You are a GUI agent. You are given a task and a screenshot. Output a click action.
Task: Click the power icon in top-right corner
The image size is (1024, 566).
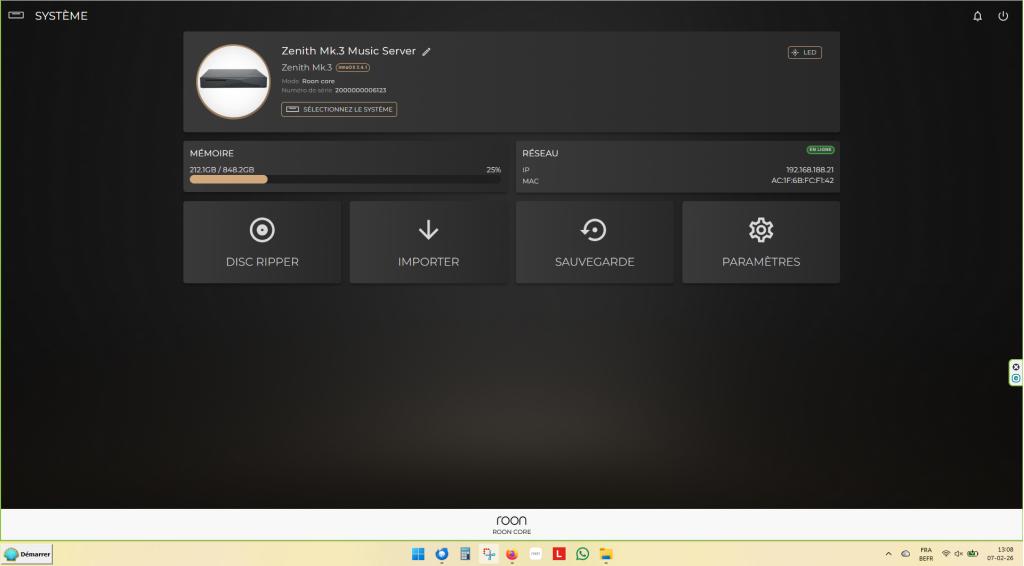[x=1003, y=16]
